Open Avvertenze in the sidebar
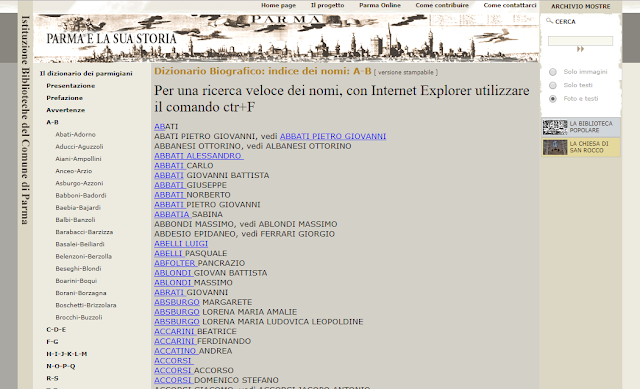 (x=65, y=110)
